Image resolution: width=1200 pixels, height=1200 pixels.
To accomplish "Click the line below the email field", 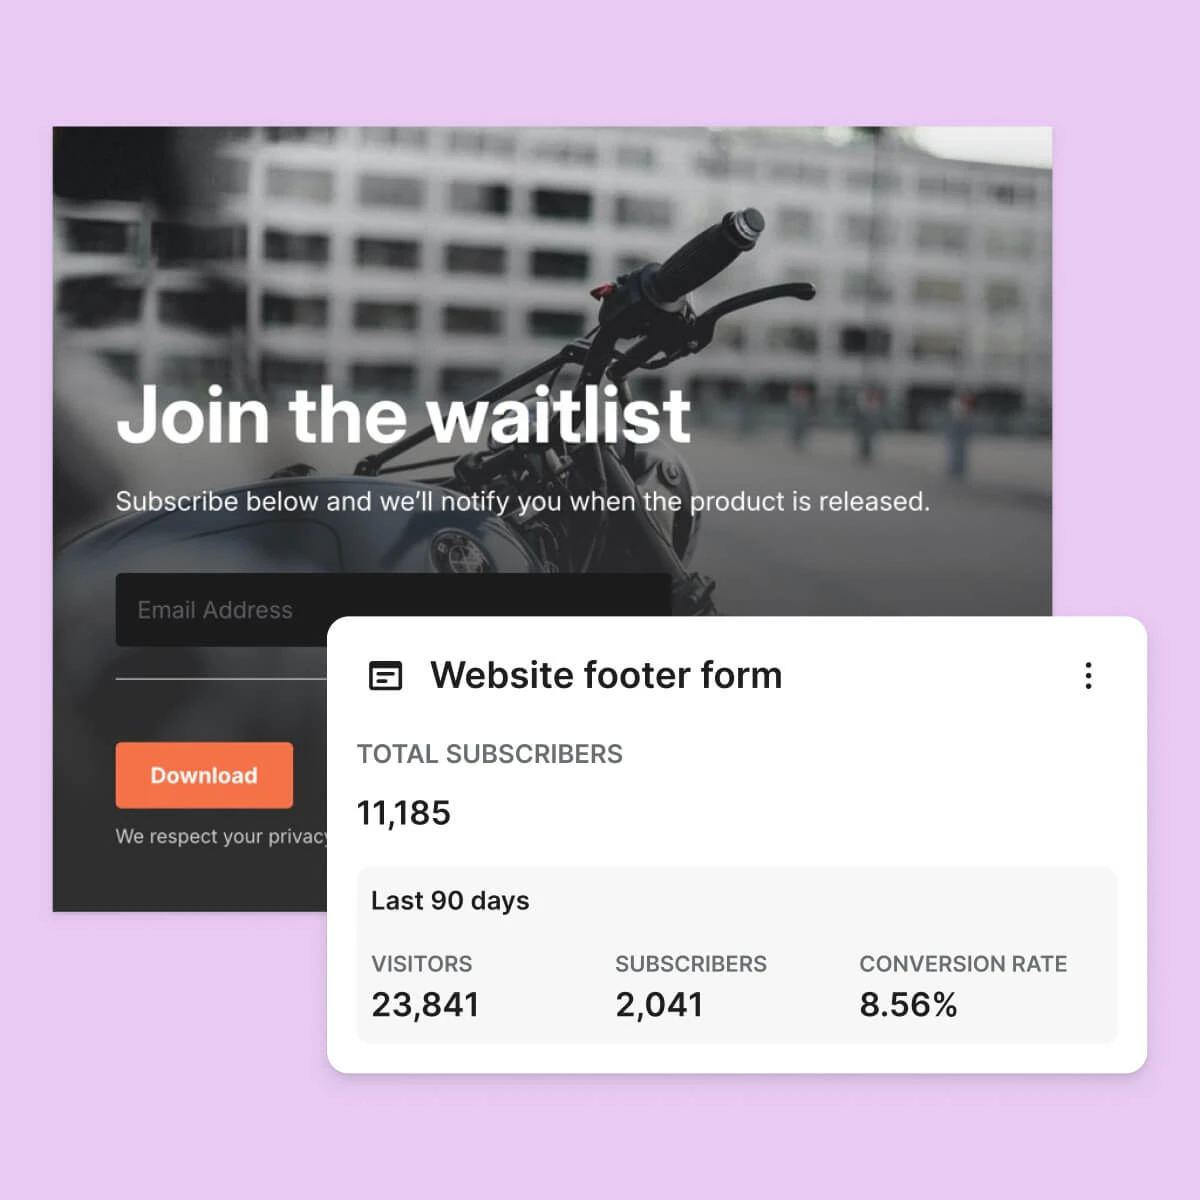I will click(221, 679).
